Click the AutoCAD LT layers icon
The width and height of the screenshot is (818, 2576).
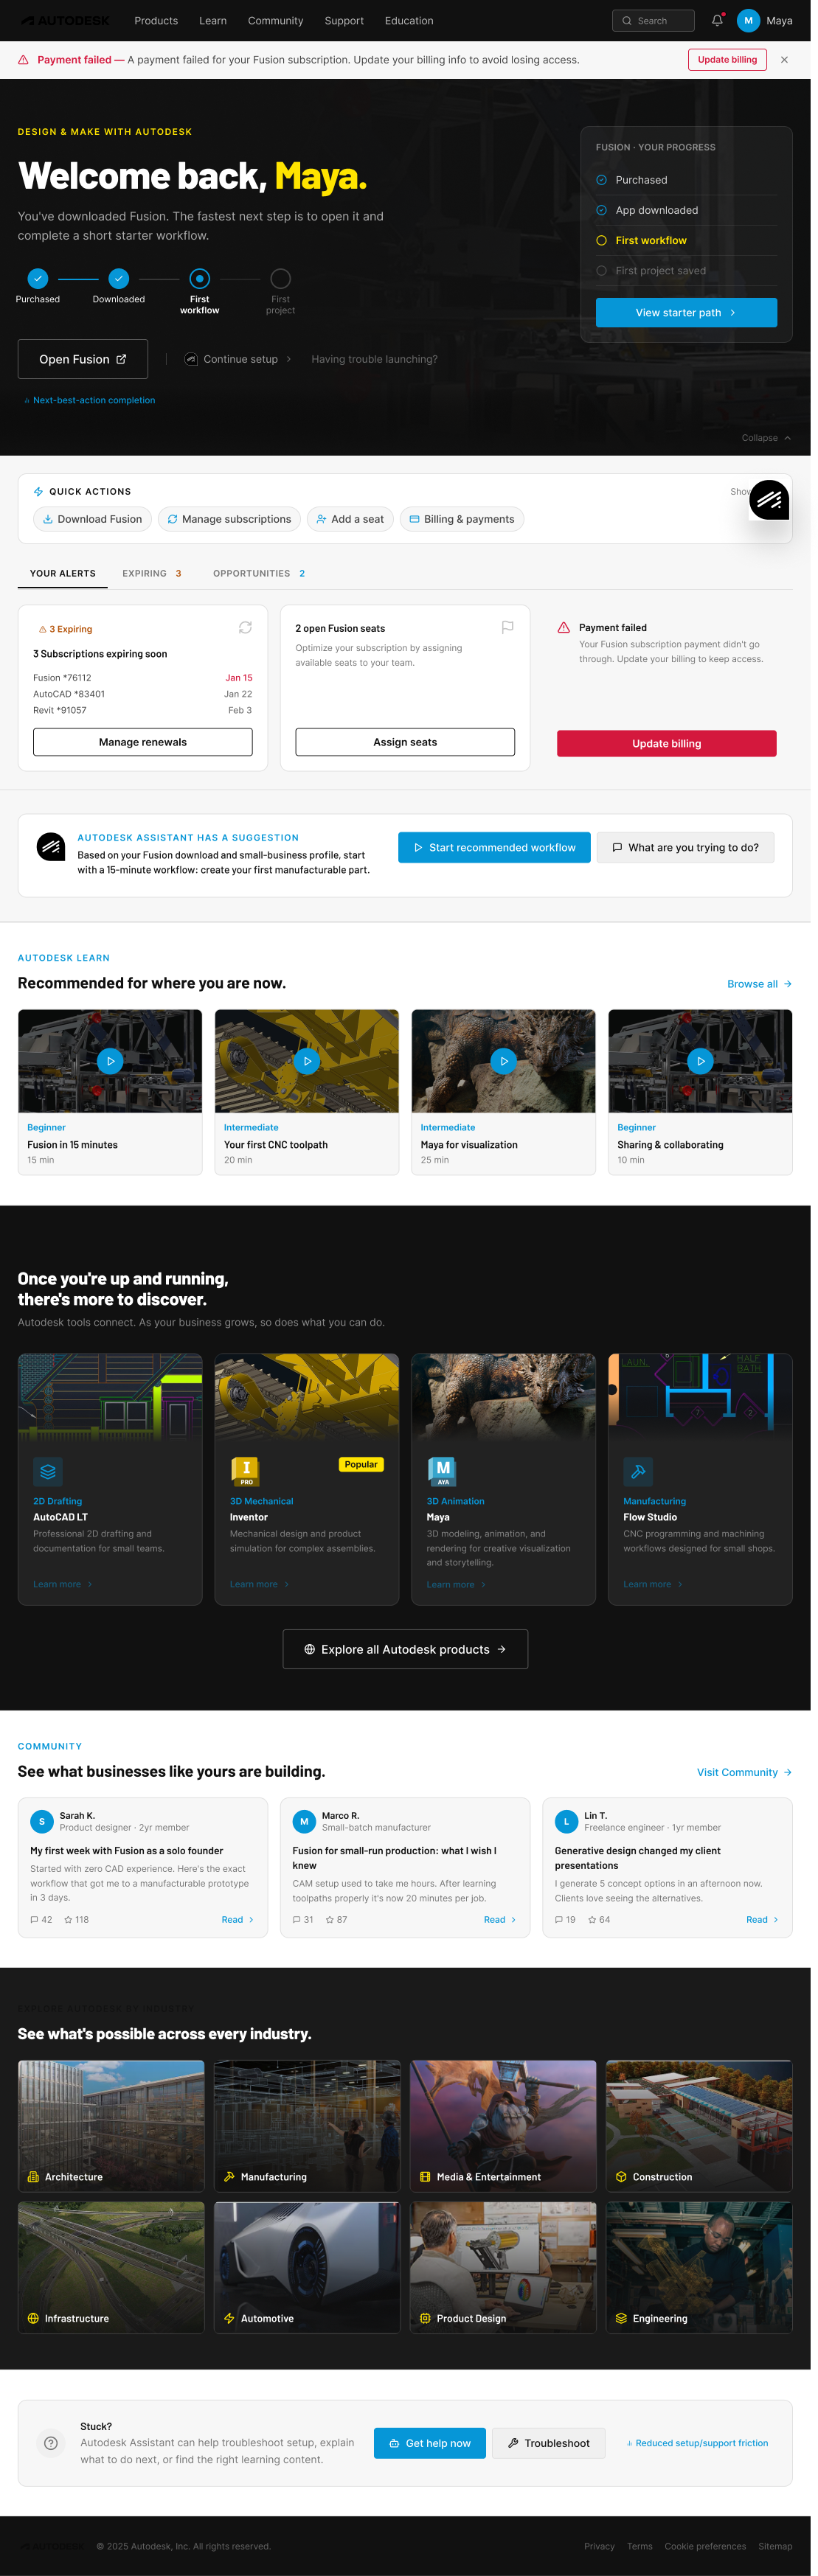click(48, 1471)
